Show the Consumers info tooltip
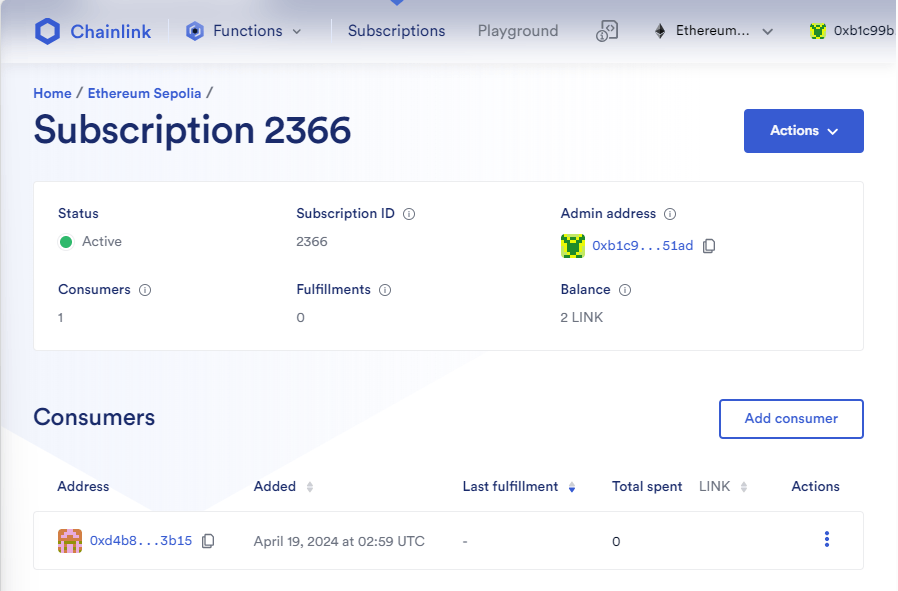Image resolution: width=898 pixels, height=591 pixels. pos(145,290)
